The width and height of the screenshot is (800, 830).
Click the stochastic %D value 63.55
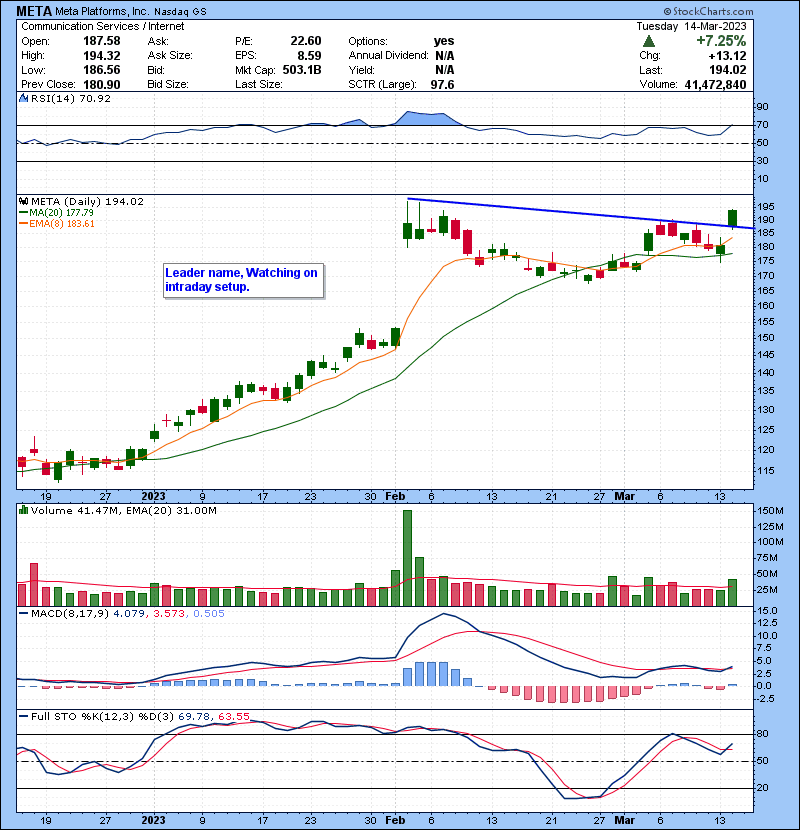[x=233, y=717]
